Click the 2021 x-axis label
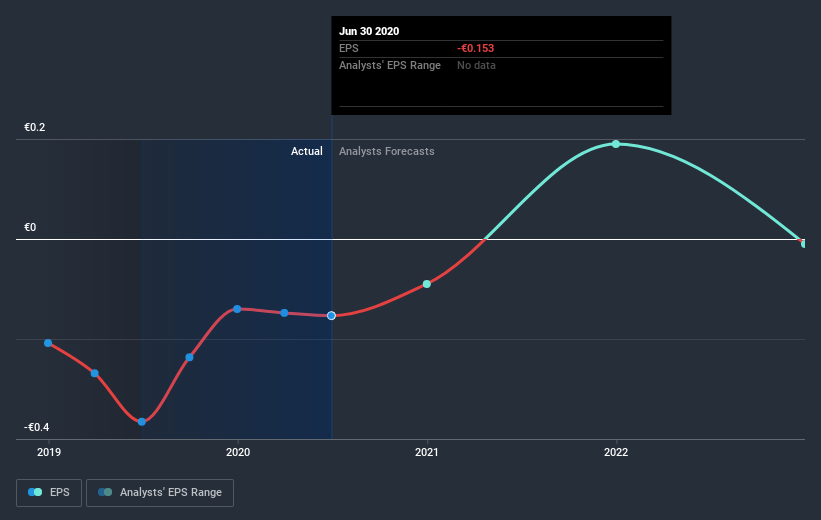 click(x=427, y=452)
